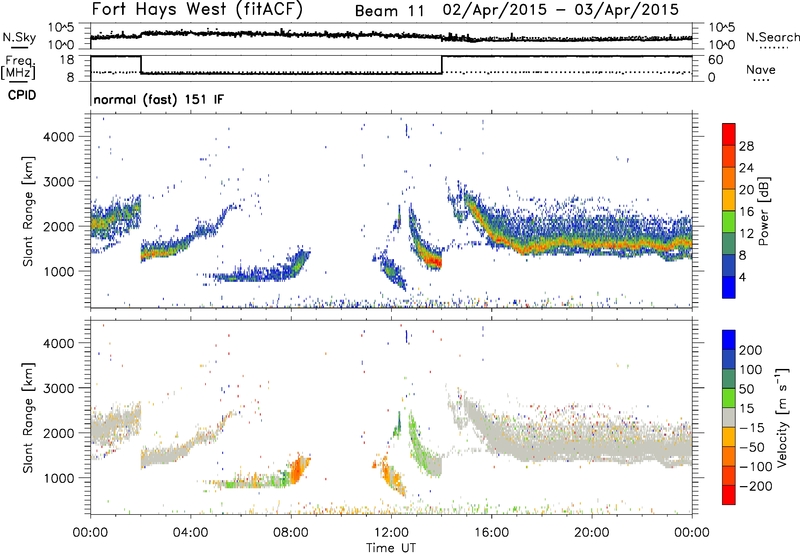800x554 pixels.
Task: Click the power panel 'Slant Range [km]' label
Action: (28, 211)
